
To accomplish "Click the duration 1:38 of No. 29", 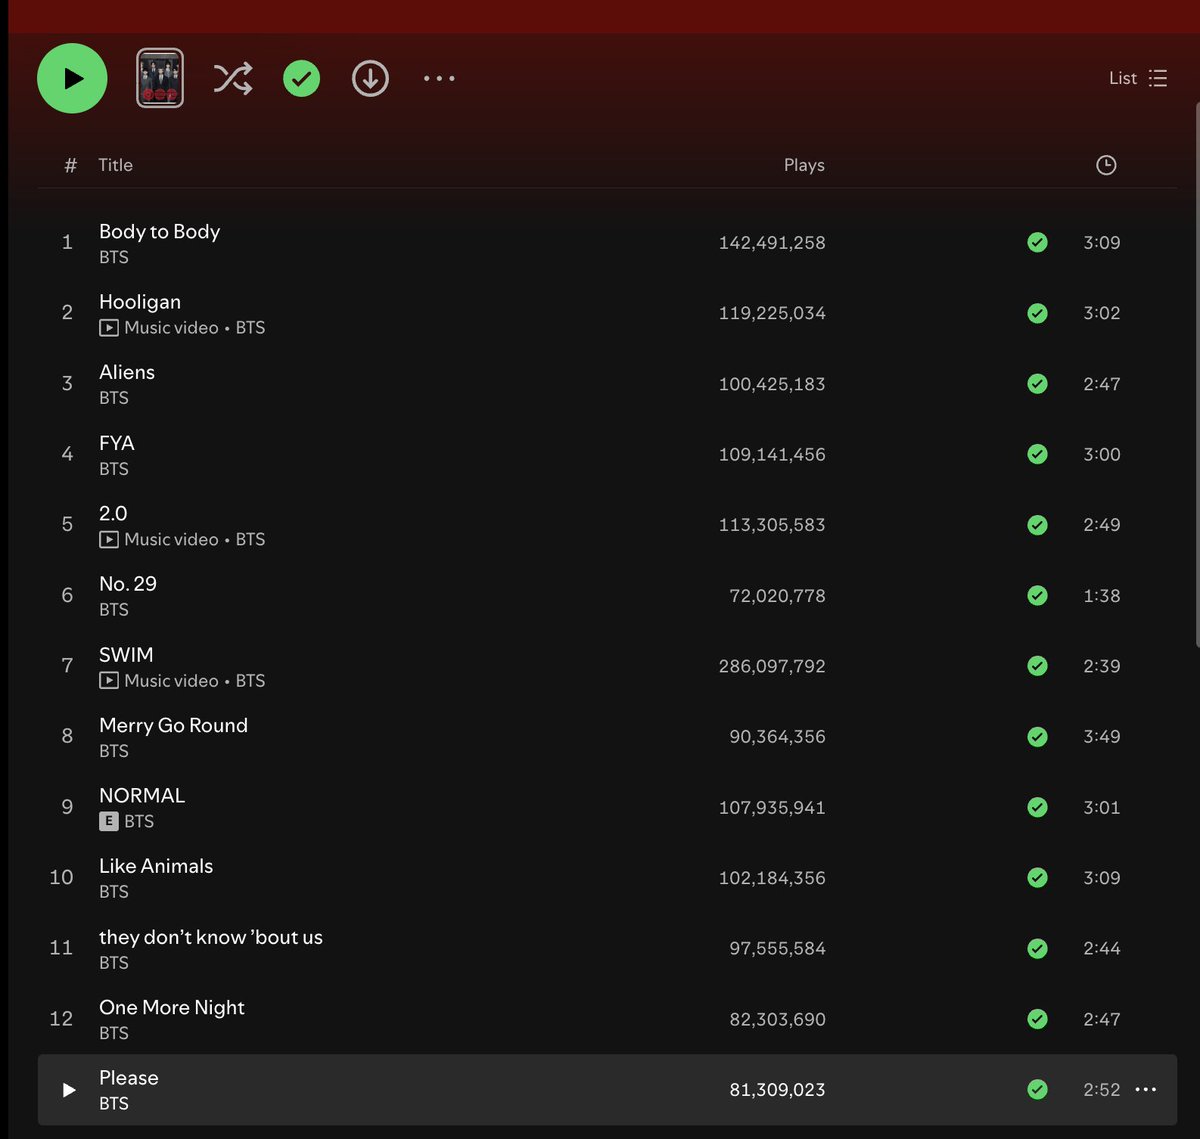I will 1102,596.
